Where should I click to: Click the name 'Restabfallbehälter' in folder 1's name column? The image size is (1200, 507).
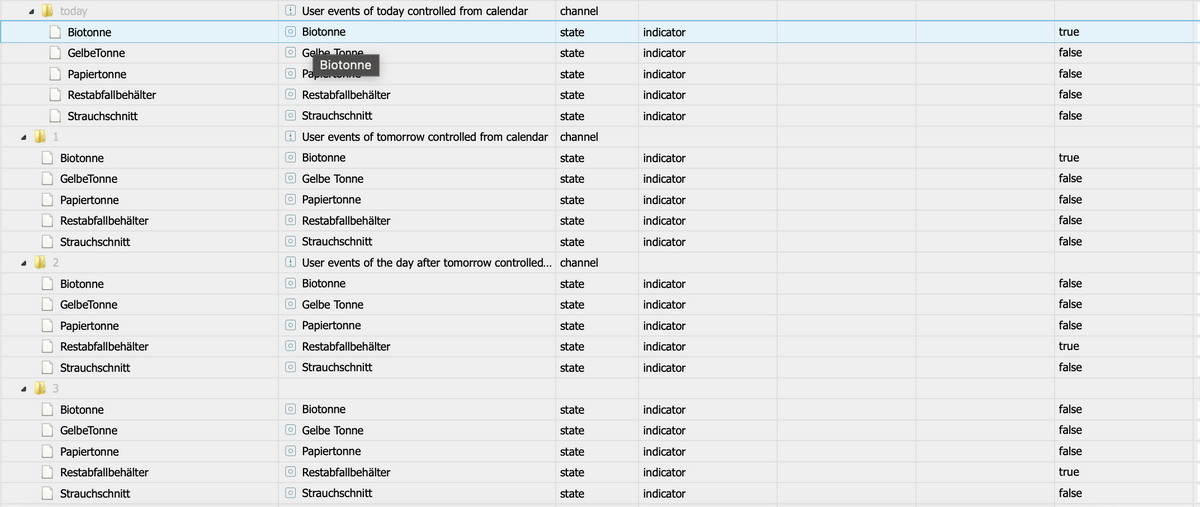point(346,221)
